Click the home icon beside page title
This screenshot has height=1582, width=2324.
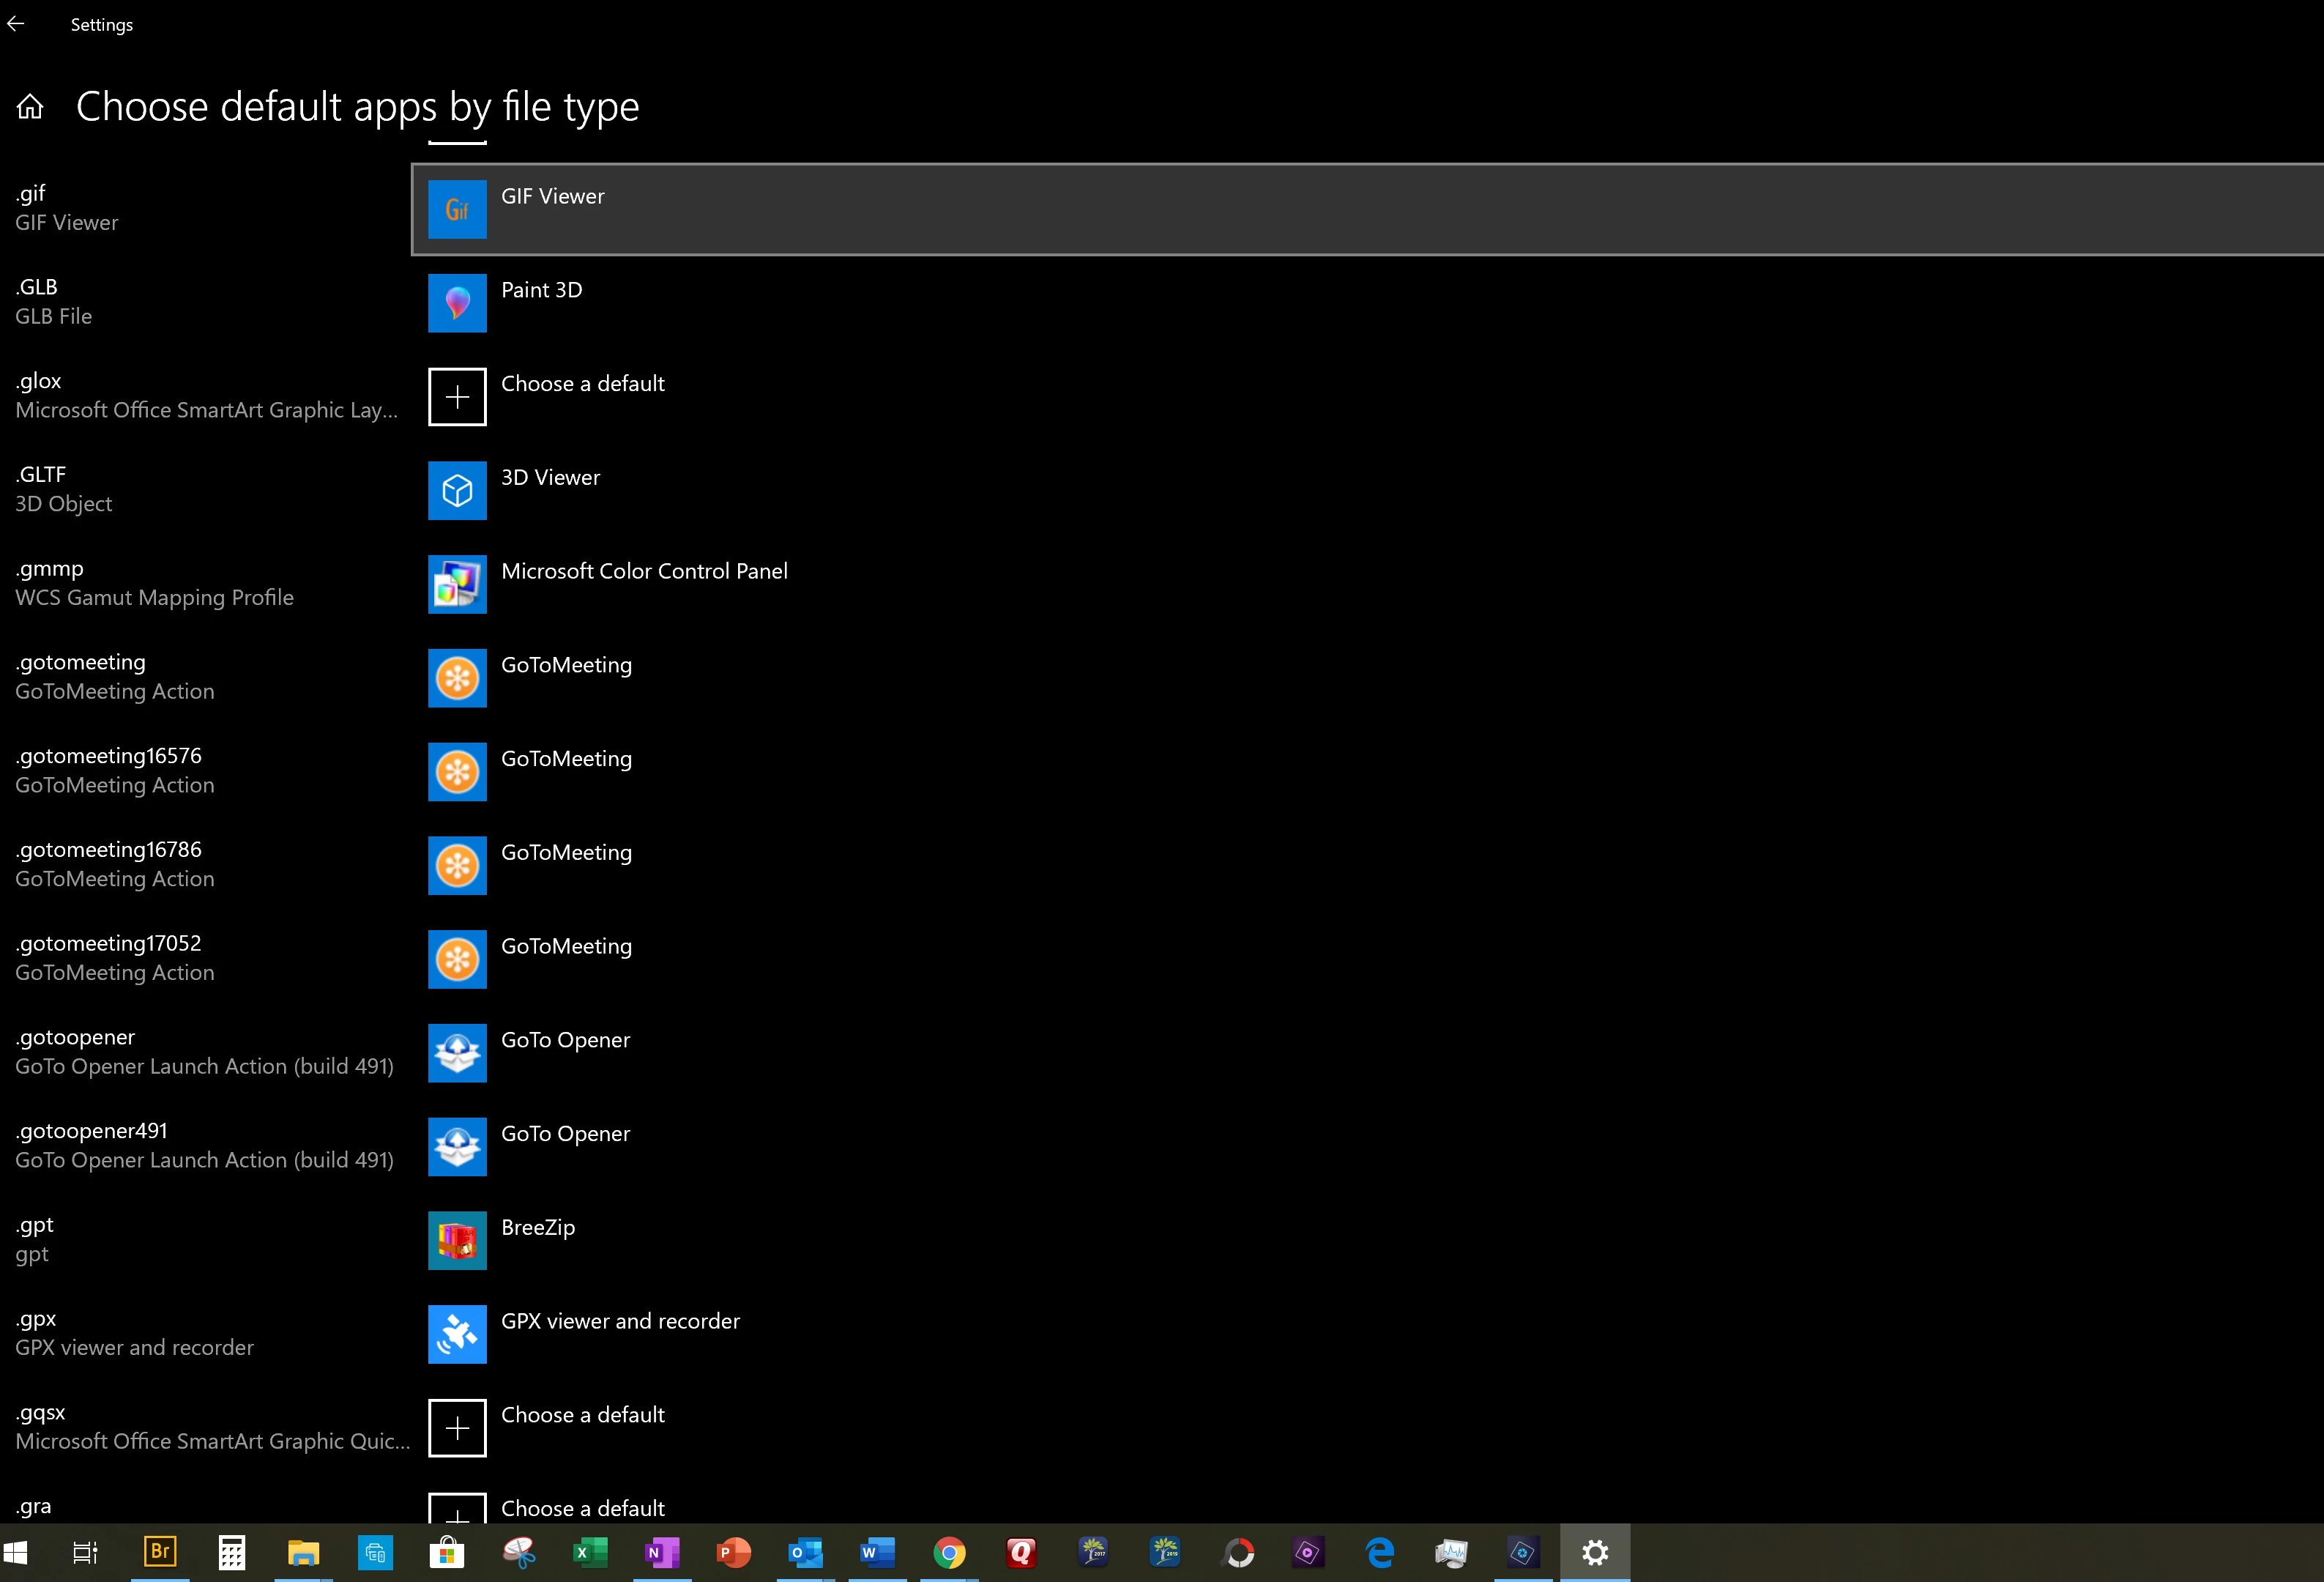click(x=30, y=106)
